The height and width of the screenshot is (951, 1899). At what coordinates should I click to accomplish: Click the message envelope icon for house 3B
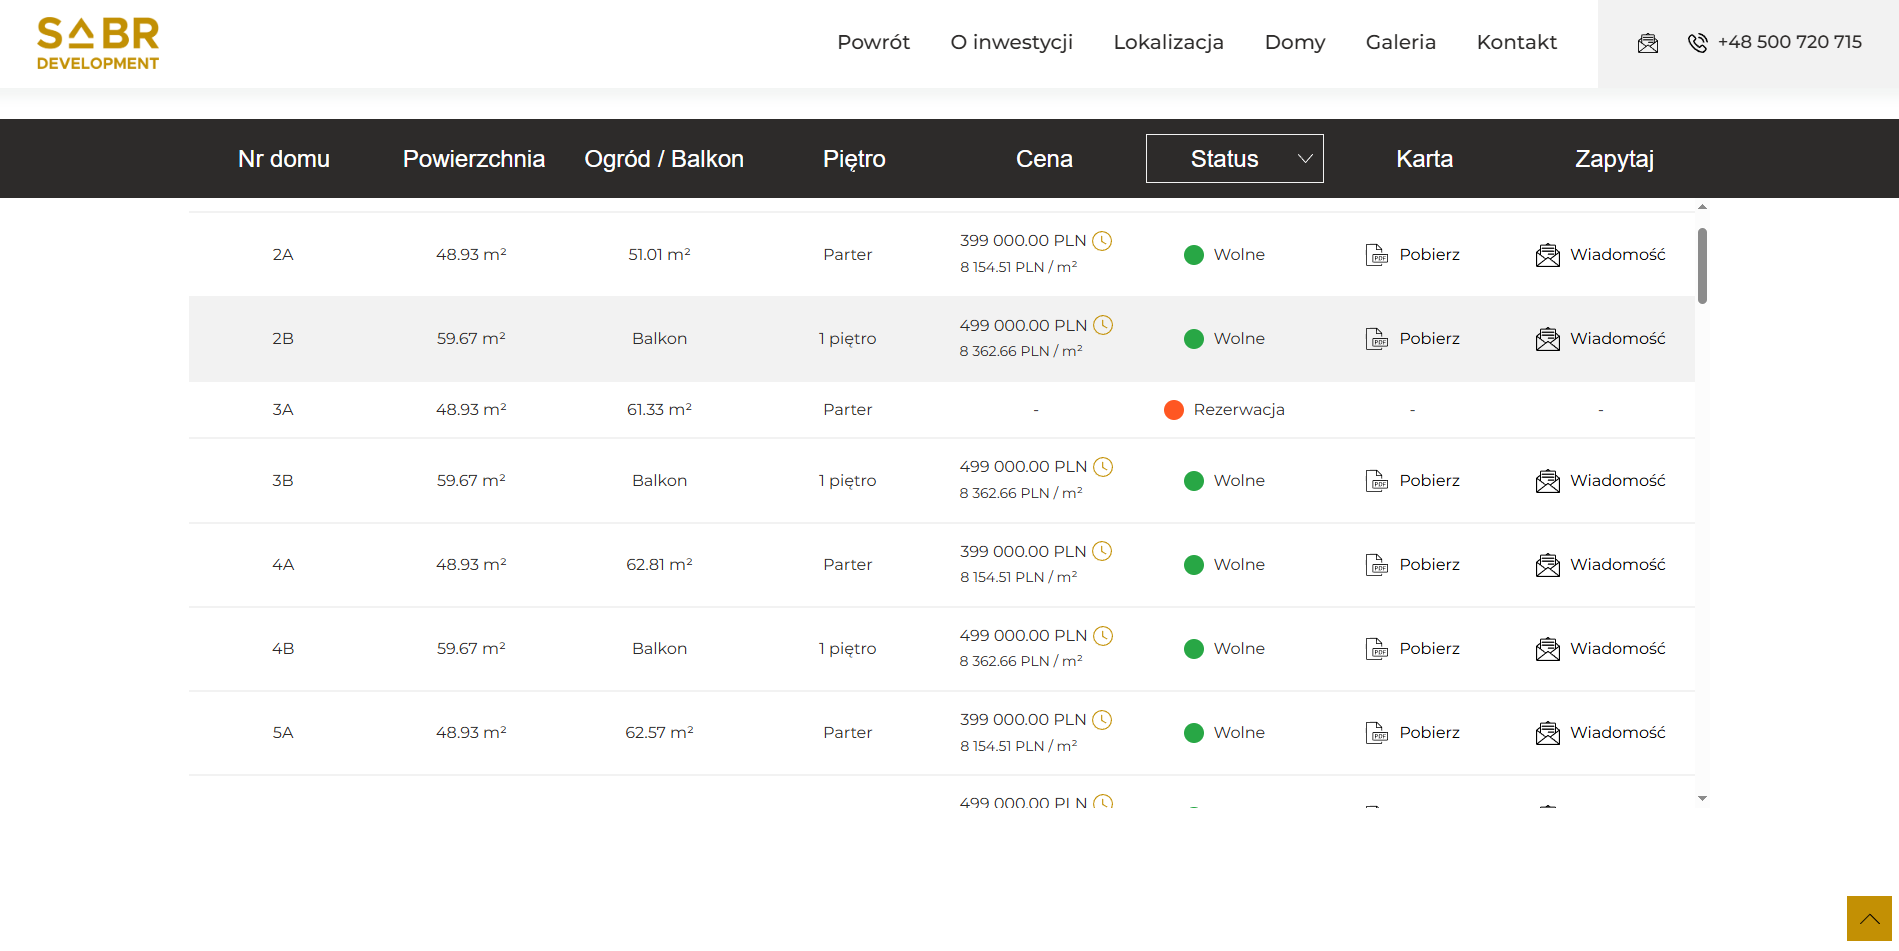coord(1547,481)
